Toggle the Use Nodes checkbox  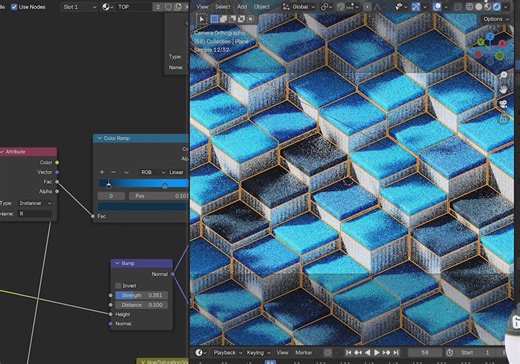coord(14,7)
